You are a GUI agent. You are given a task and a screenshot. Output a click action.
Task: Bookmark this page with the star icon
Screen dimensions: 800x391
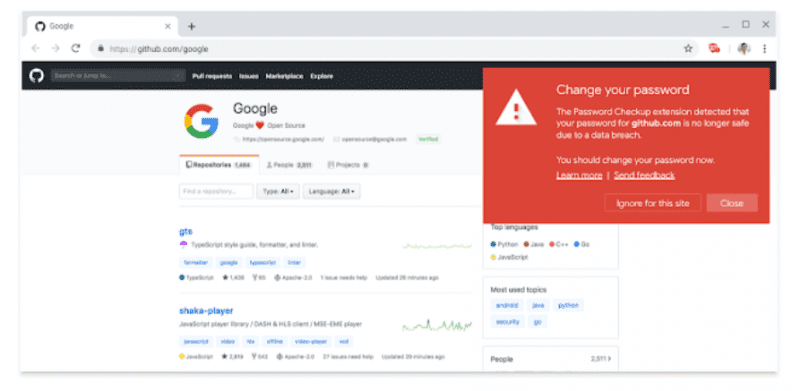point(688,48)
